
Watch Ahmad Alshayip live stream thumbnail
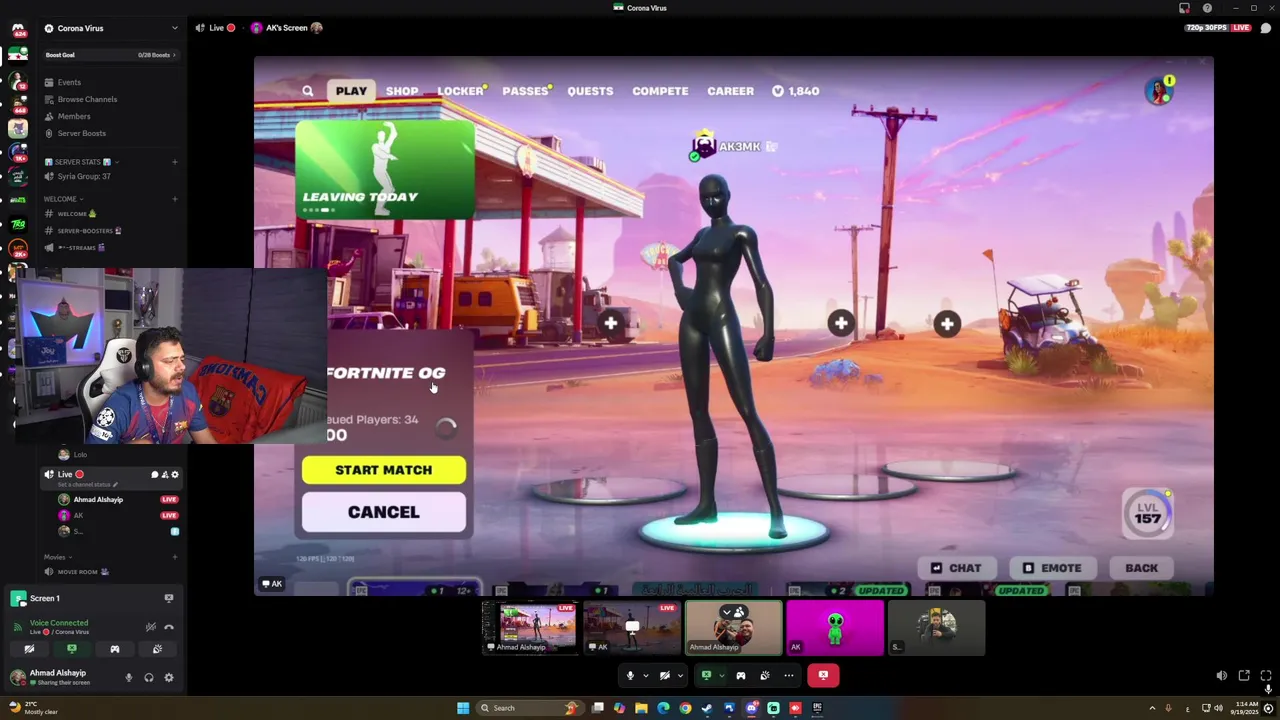(x=530, y=628)
